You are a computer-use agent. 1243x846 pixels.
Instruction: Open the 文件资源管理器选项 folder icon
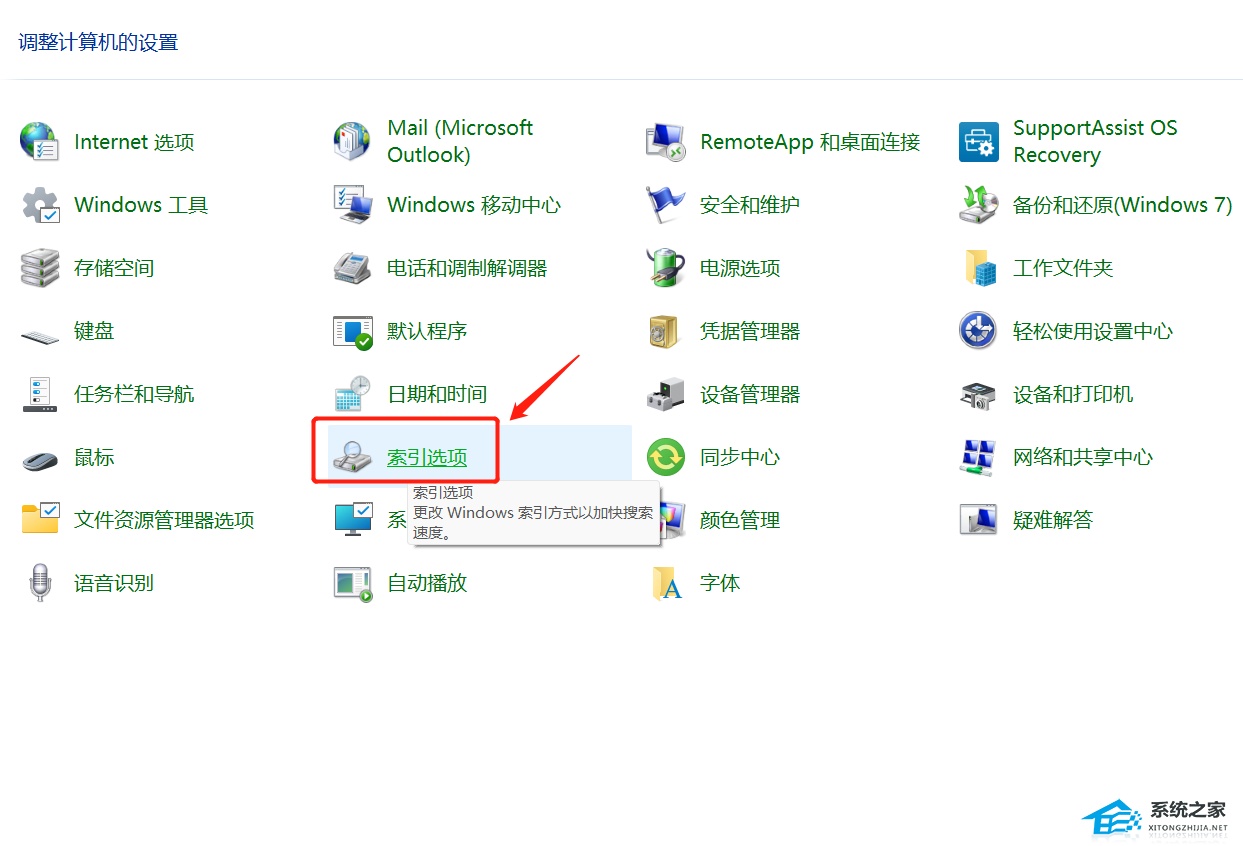(40, 520)
